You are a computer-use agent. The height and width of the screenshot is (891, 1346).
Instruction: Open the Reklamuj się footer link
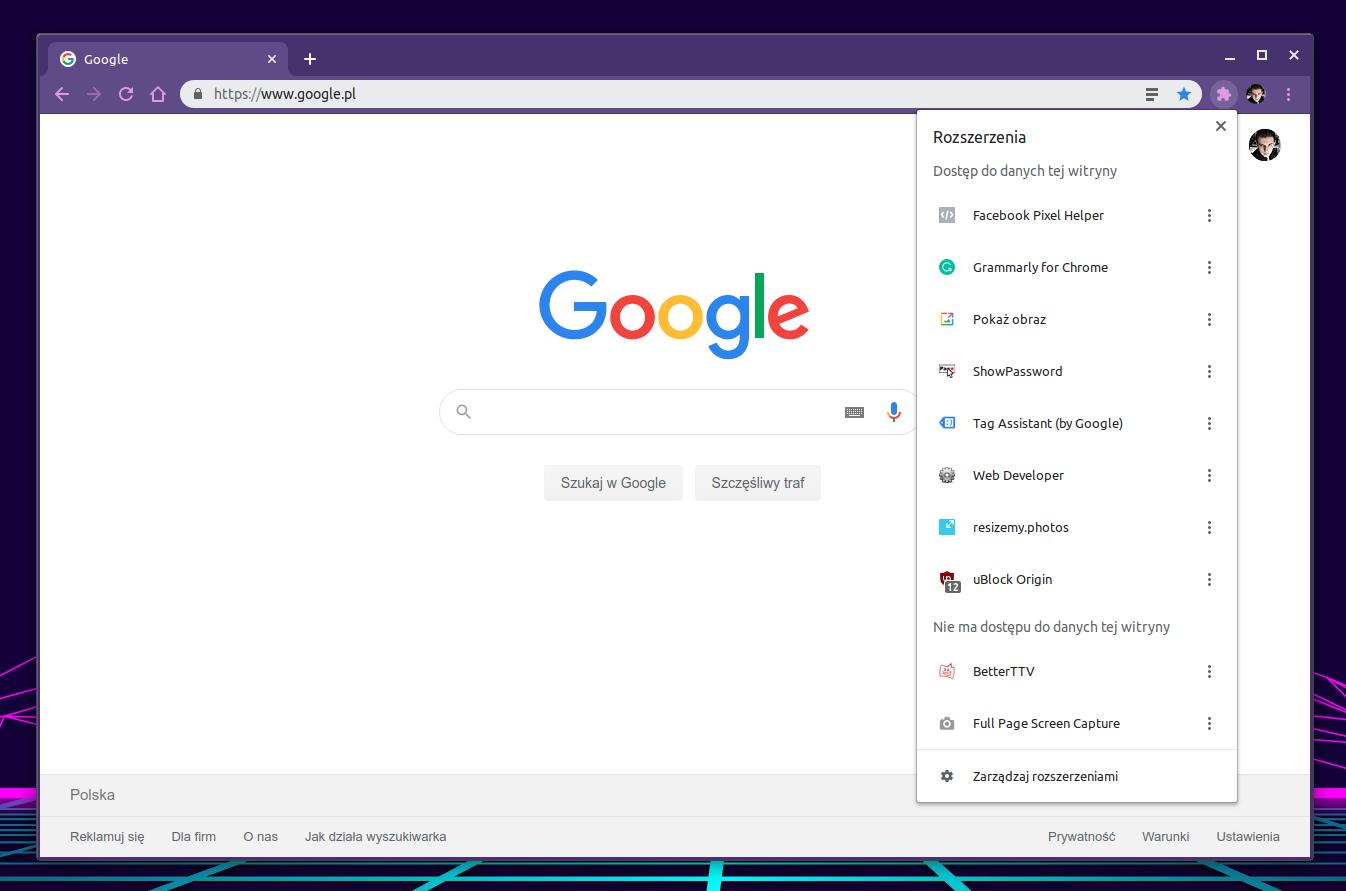coord(107,836)
